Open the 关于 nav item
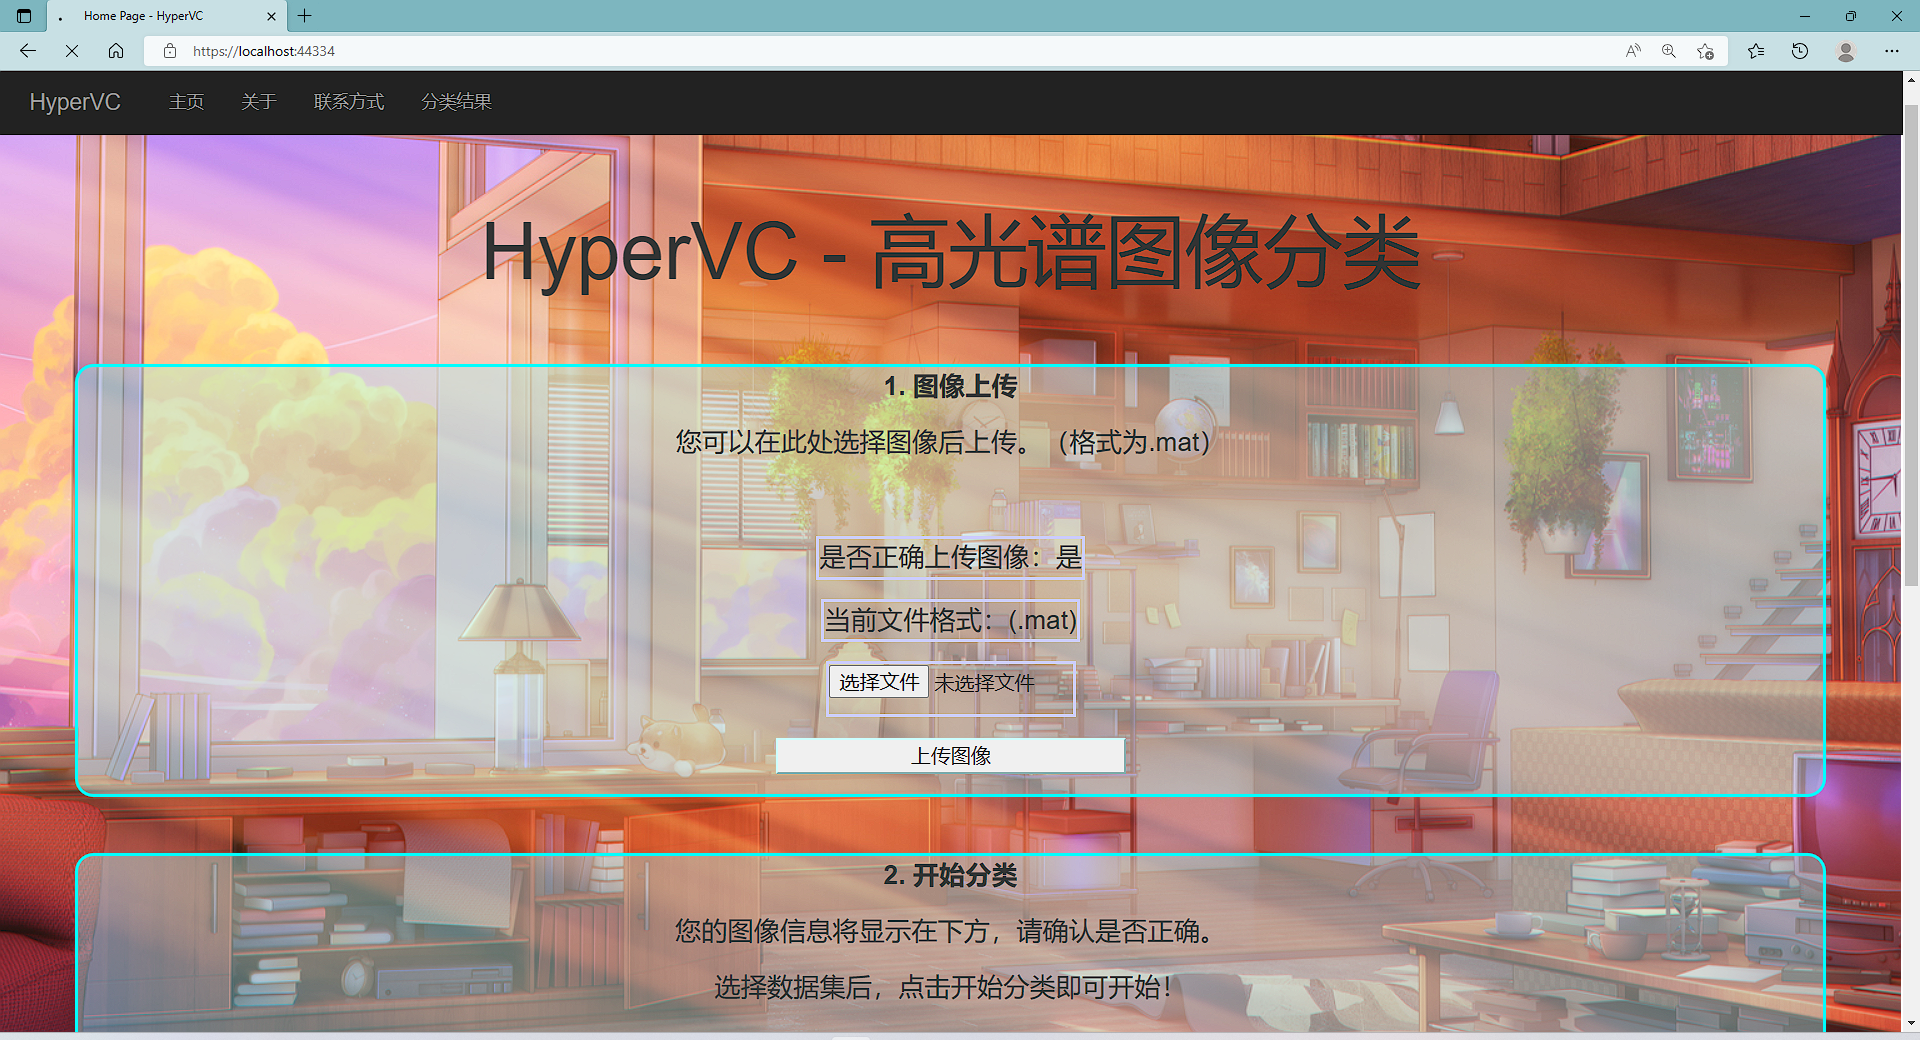1920x1040 pixels. coord(258,102)
